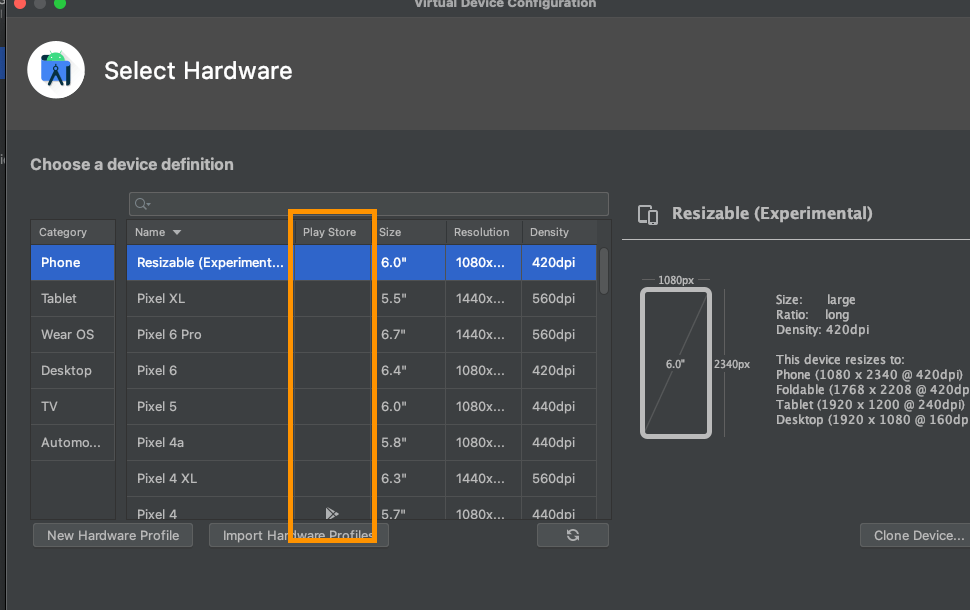Click the 1440x resolution cell for Pixel 6 Pro
Screen dimensions: 970x610
click(x=484, y=334)
